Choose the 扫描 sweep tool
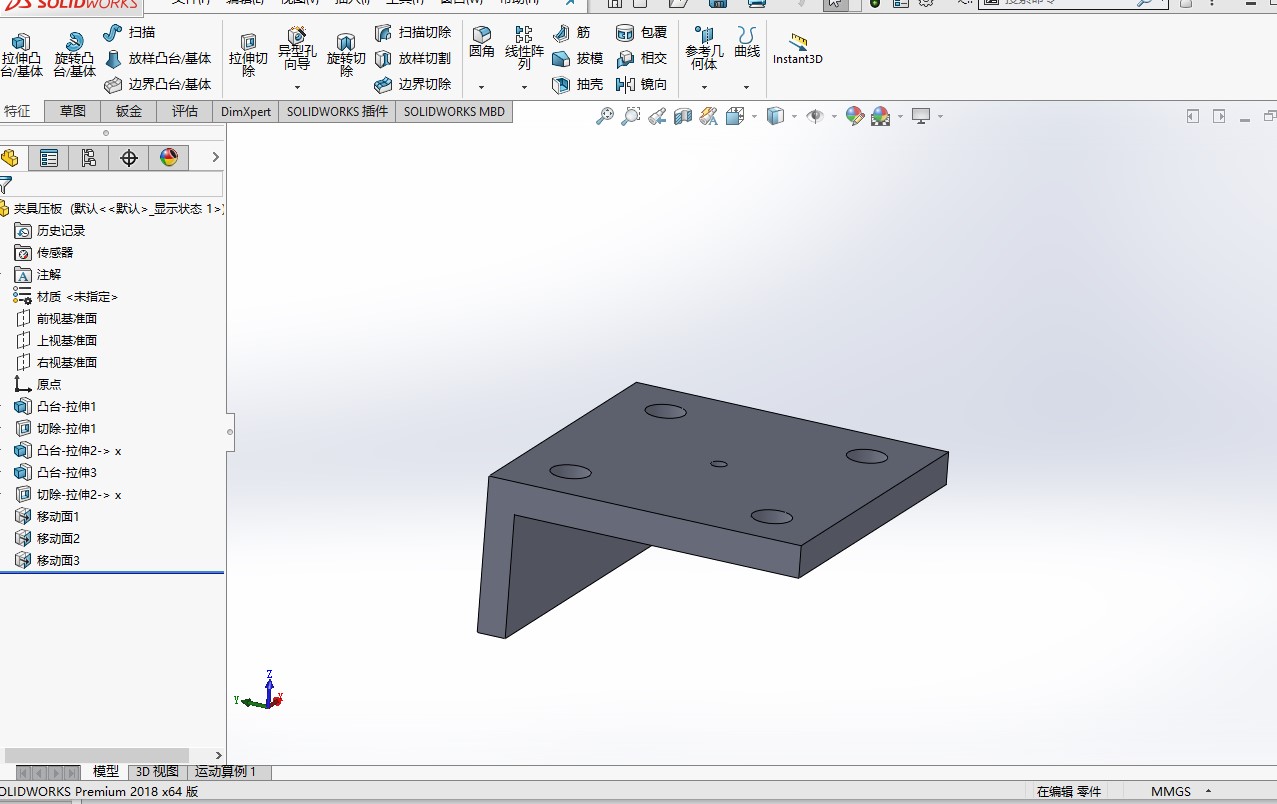 (x=129, y=32)
